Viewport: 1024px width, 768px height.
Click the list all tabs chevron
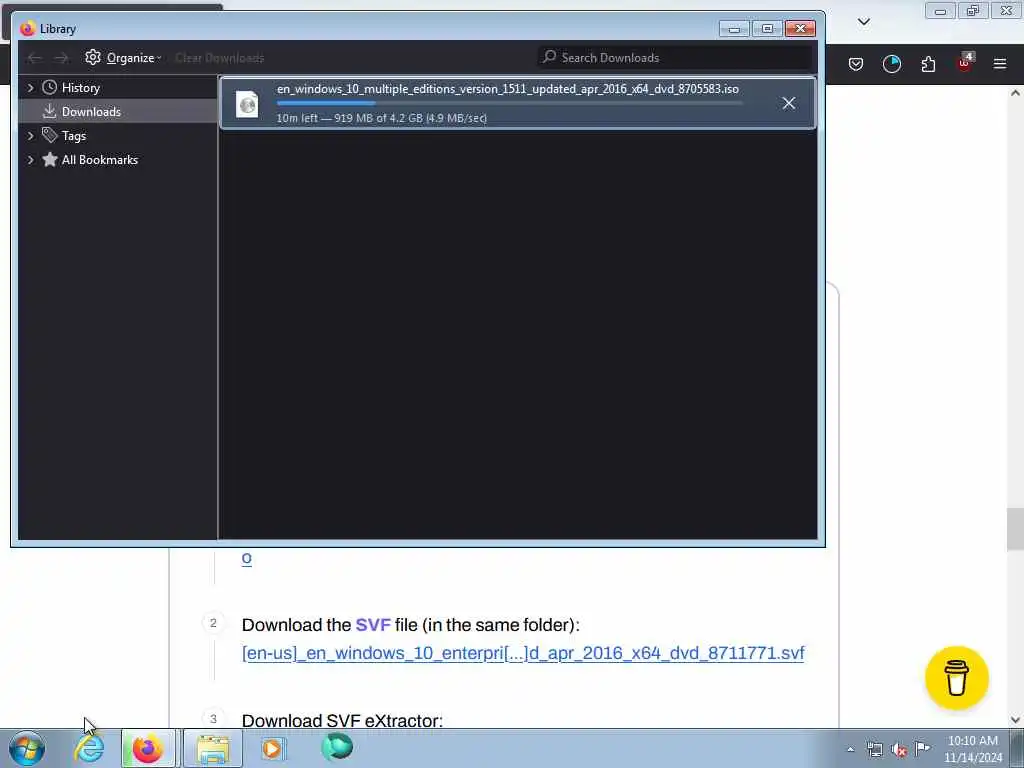pos(863,22)
